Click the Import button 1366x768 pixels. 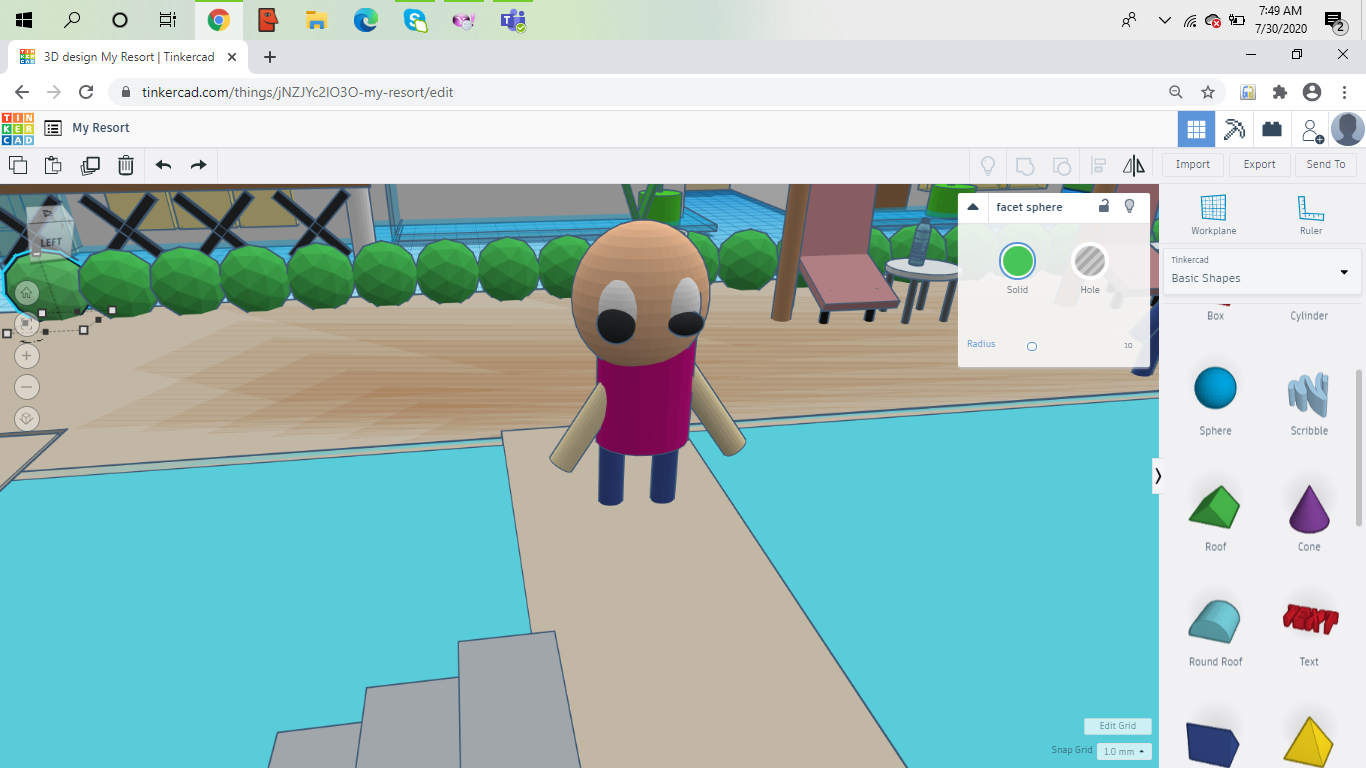[1192, 164]
